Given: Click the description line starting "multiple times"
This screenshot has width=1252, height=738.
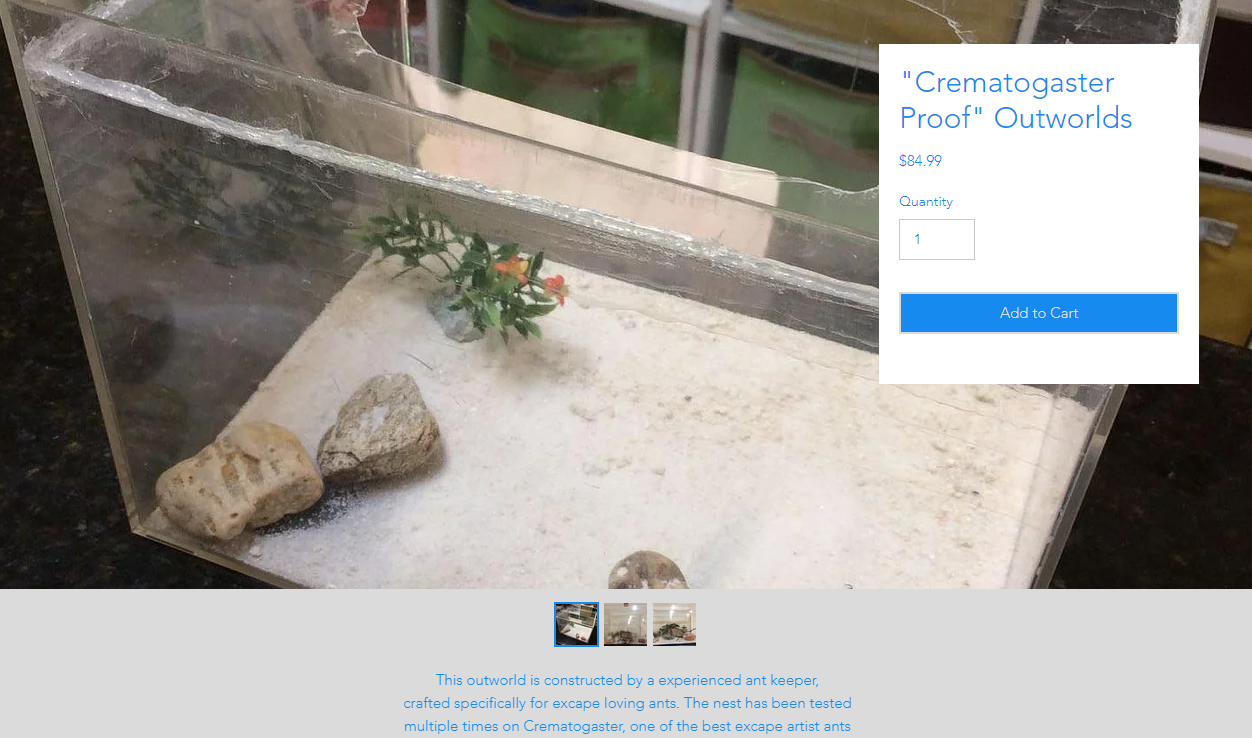Looking at the screenshot, I should tap(627, 726).
